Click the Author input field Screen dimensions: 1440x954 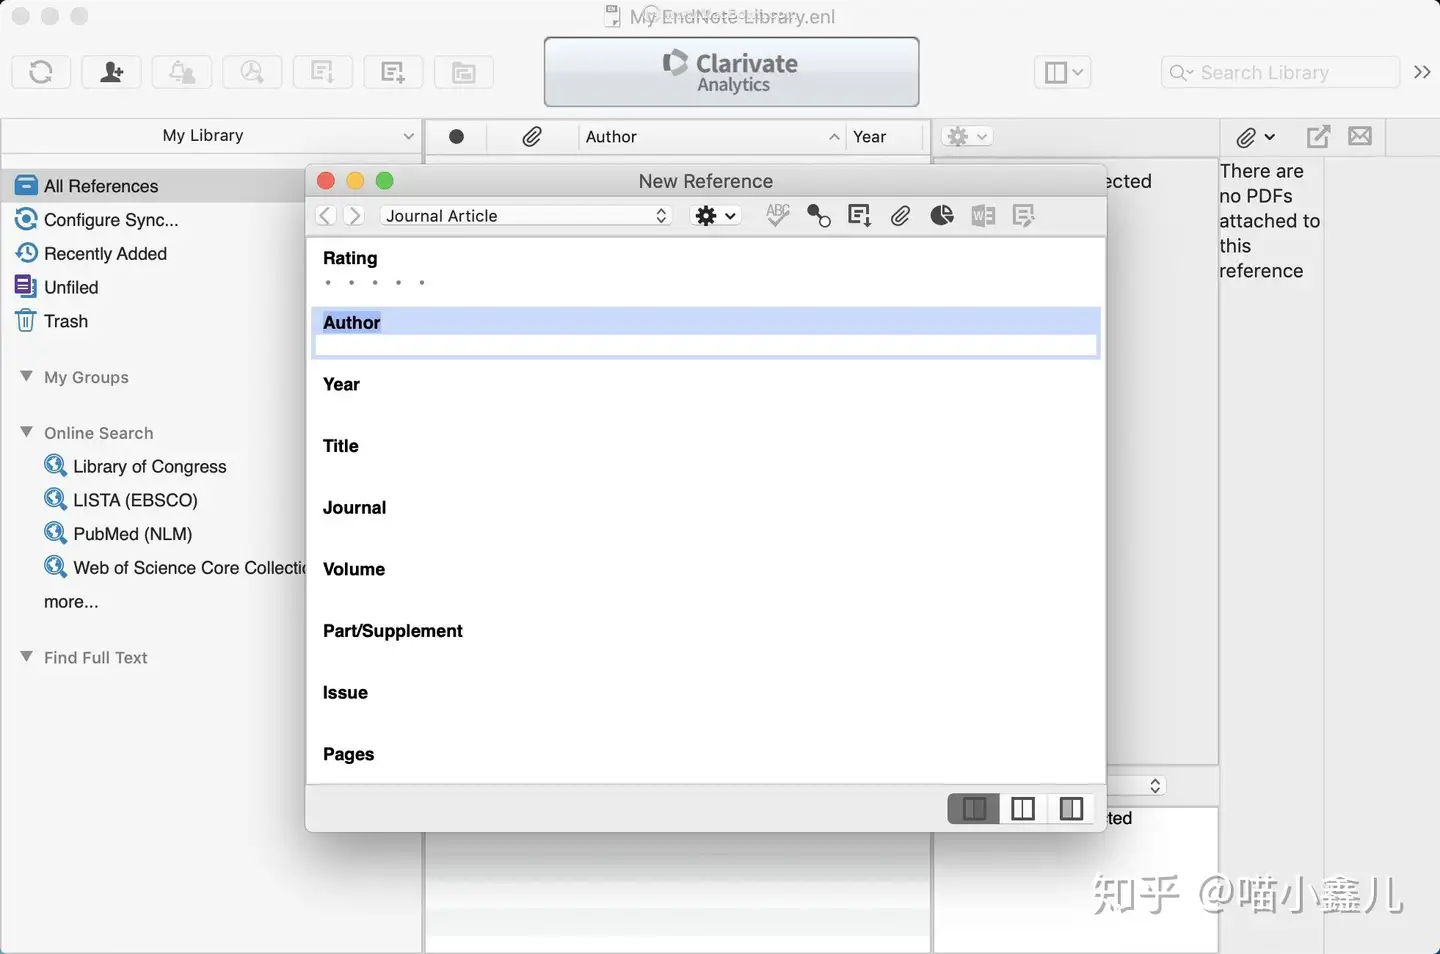pyautogui.click(x=706, y=346)
